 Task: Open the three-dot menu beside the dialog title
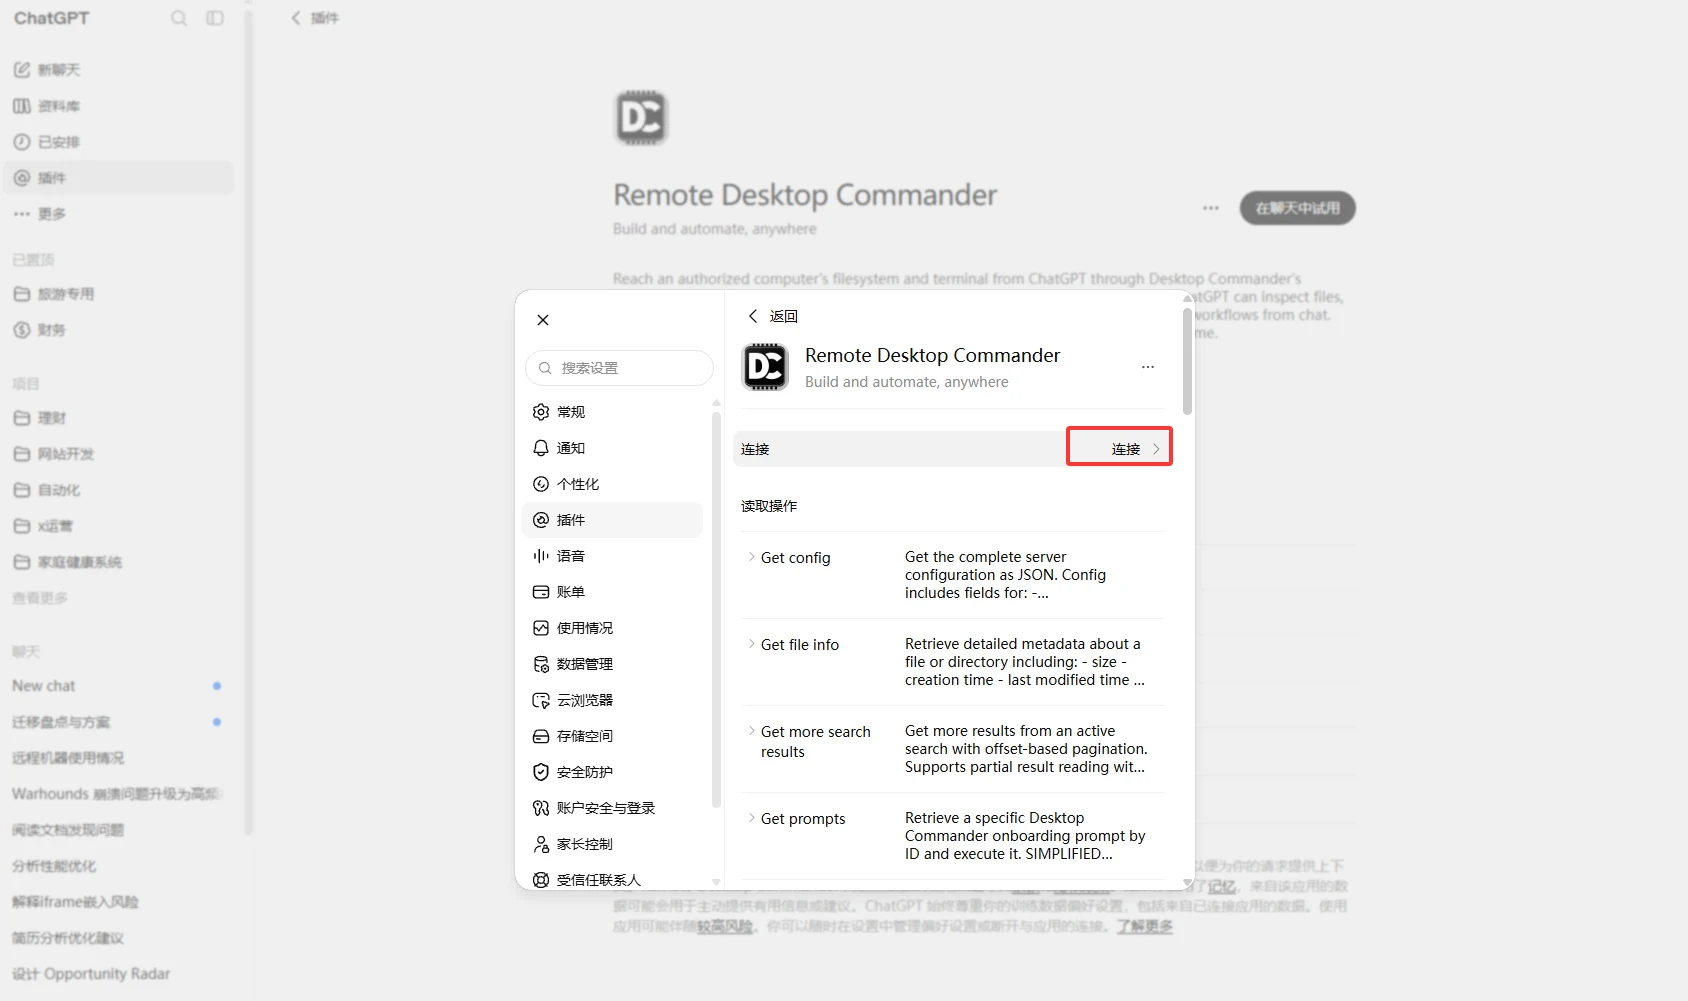pyautogui.click(x=1148, y=367)
